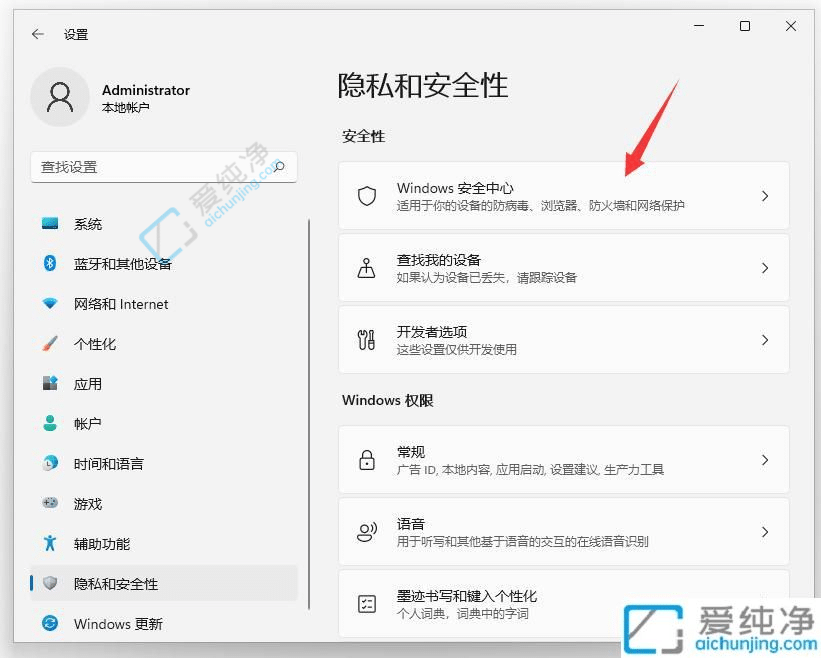Click the 语音 microphone icon
This screenshot has width=821, height=658.
pyautogui.click(x=368, y=531)
